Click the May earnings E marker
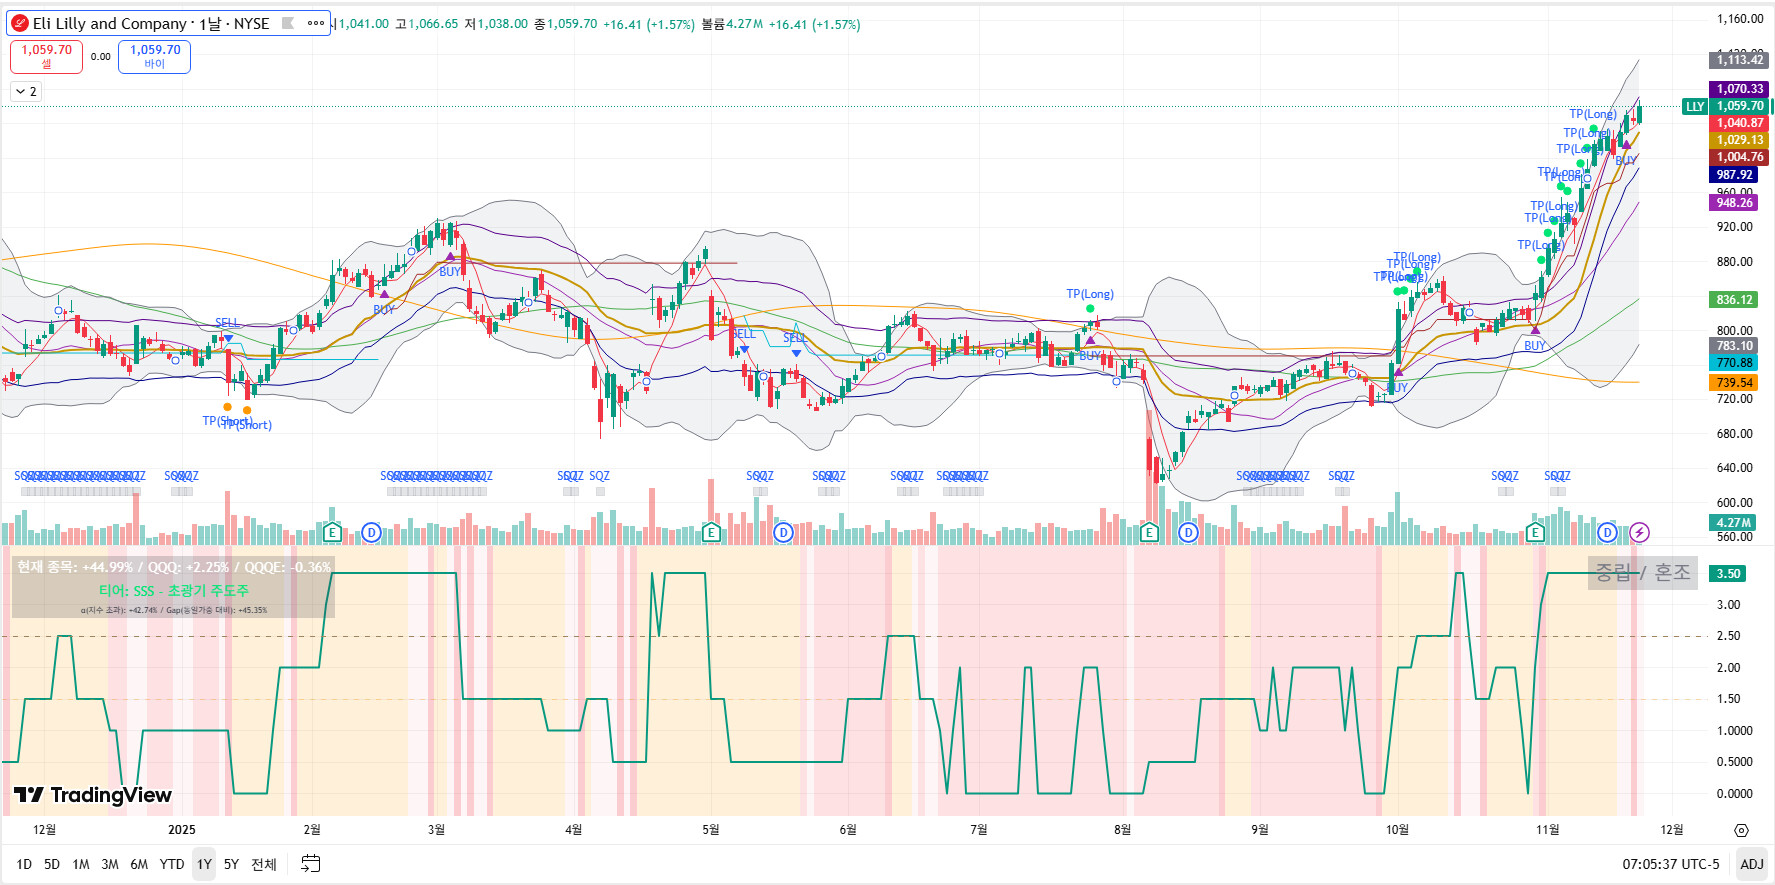 tap(711, 533)
